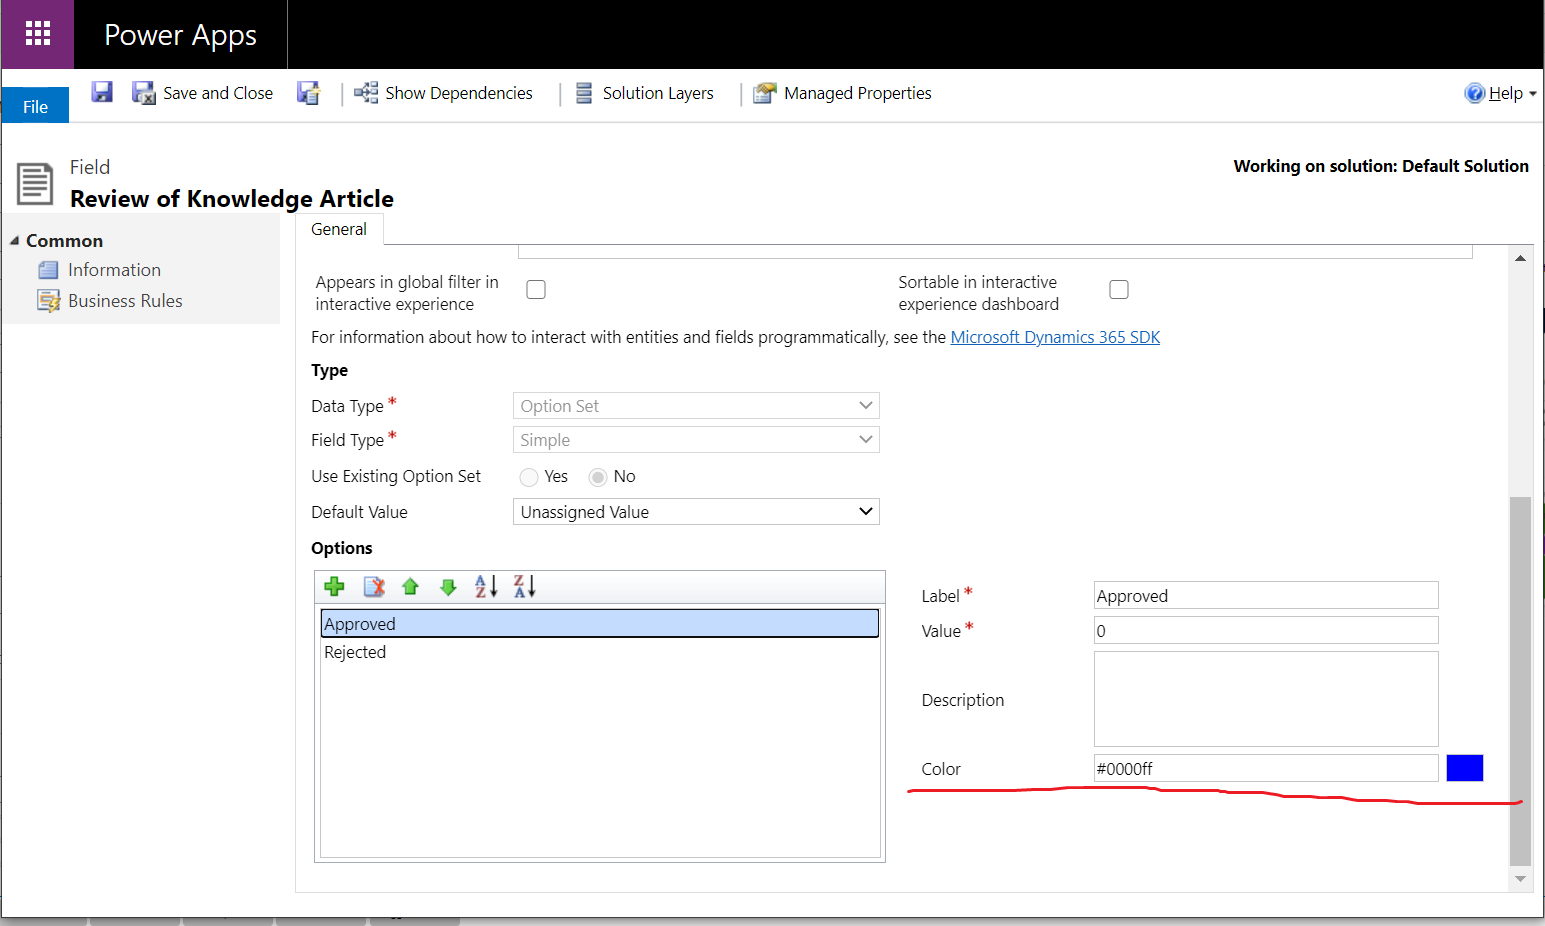The height and width of the screenshot is (926, 1545).
Task: Toggle Appears in global filter checkbox
Action: pos(536,290)
